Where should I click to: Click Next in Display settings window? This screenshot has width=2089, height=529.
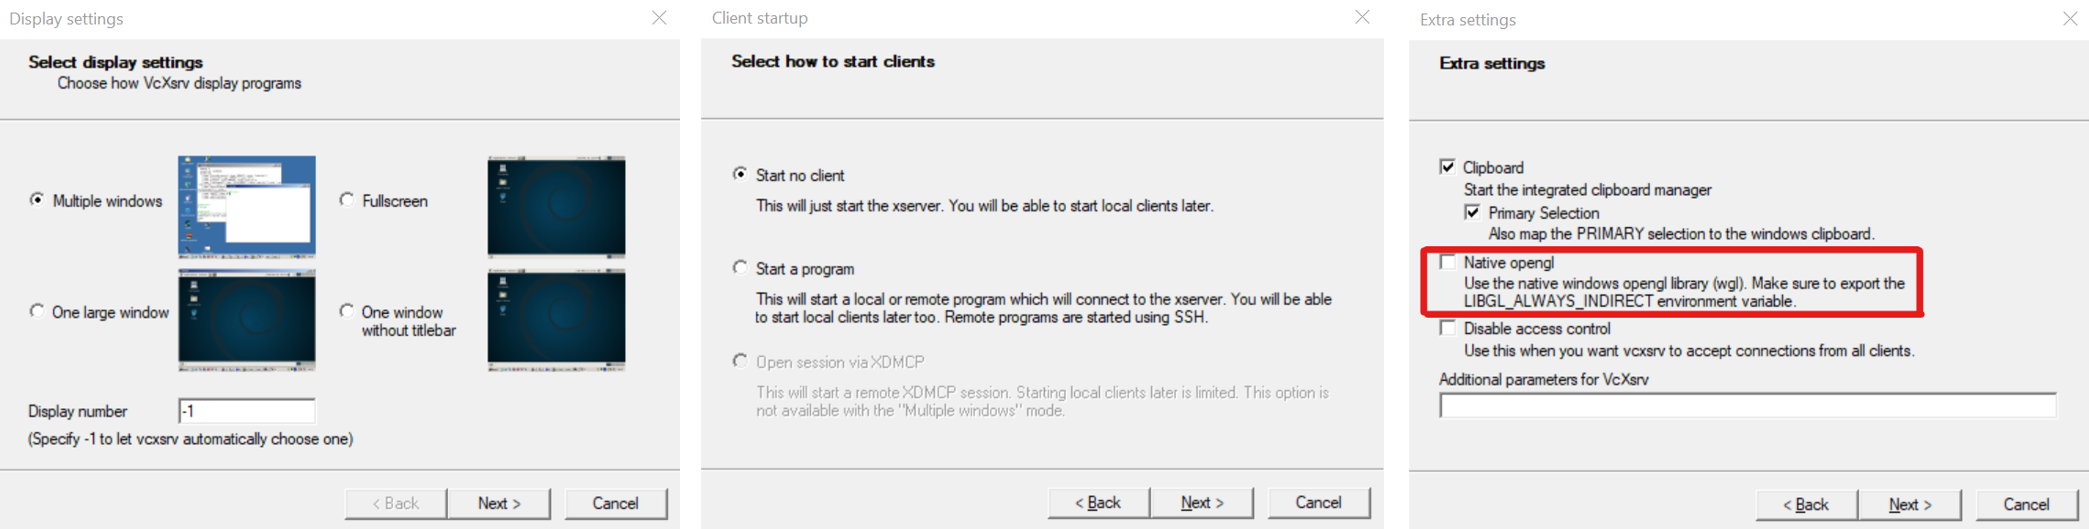[x=499, y=503]
